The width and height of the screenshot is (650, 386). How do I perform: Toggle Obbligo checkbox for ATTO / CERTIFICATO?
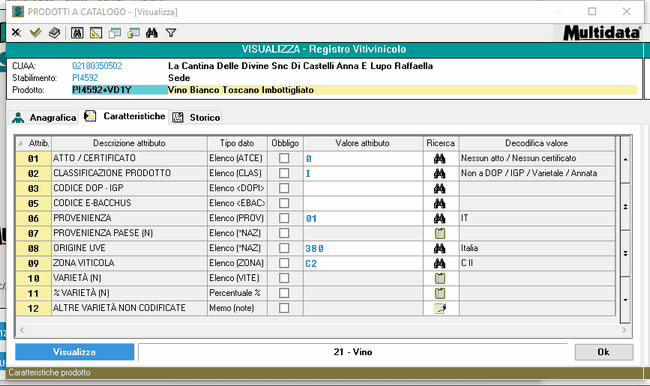284,158
